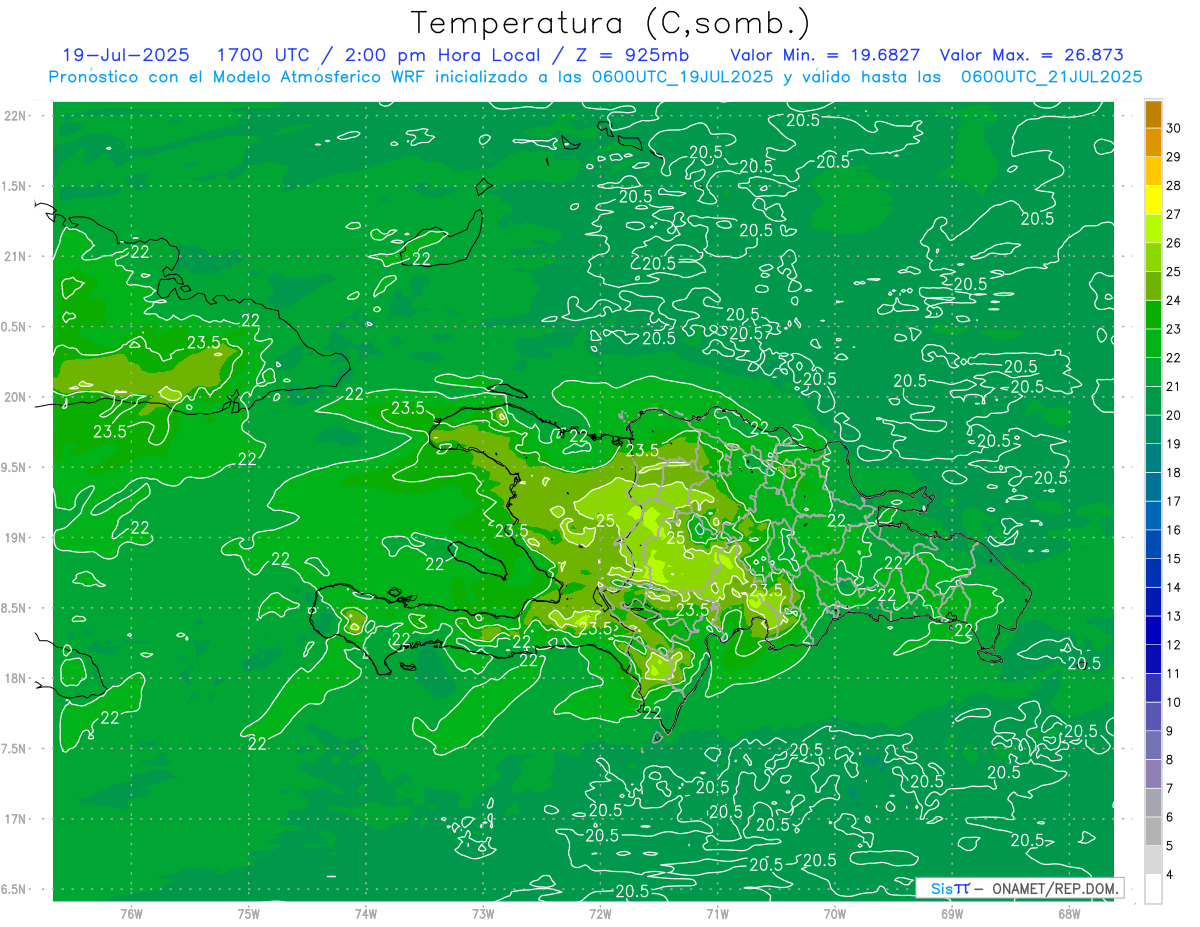Click the legend swatch between 5 and 6

click(1153, 831)
